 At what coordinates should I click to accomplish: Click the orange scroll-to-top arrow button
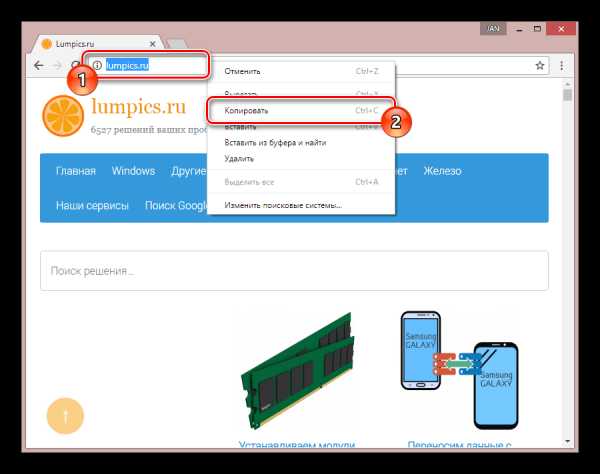[65, 416]
